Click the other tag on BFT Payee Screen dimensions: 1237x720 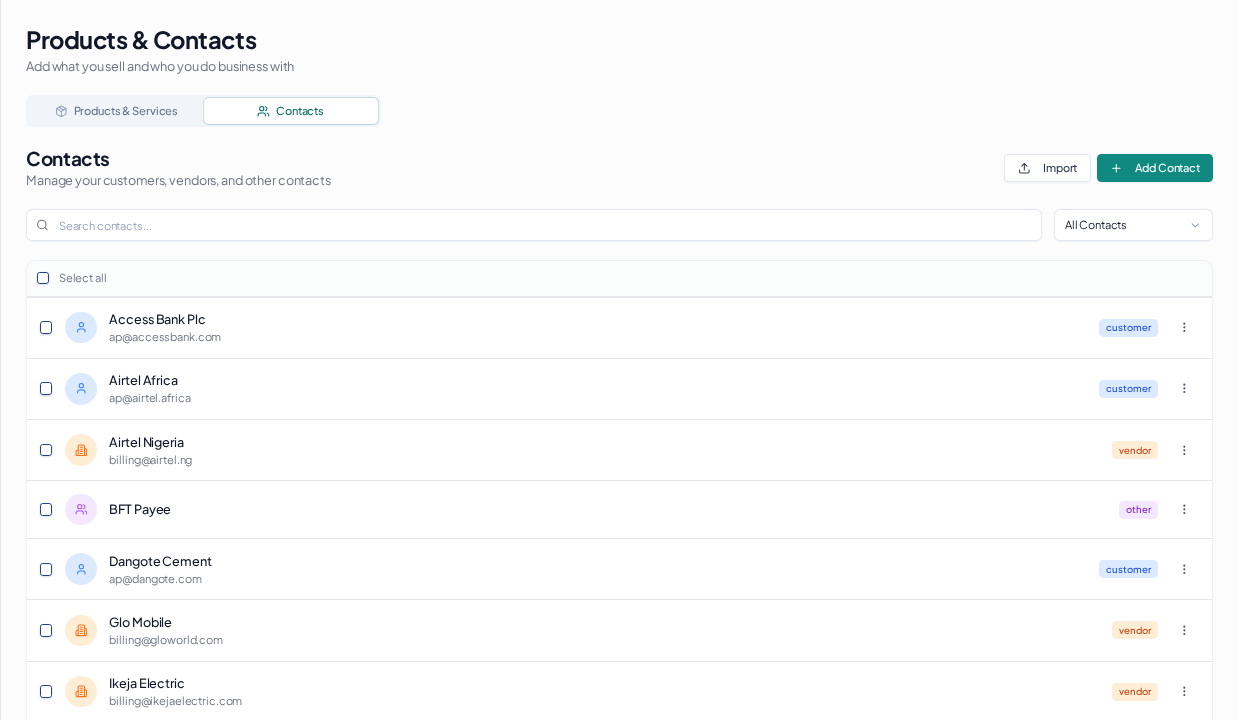[1138, 510]
